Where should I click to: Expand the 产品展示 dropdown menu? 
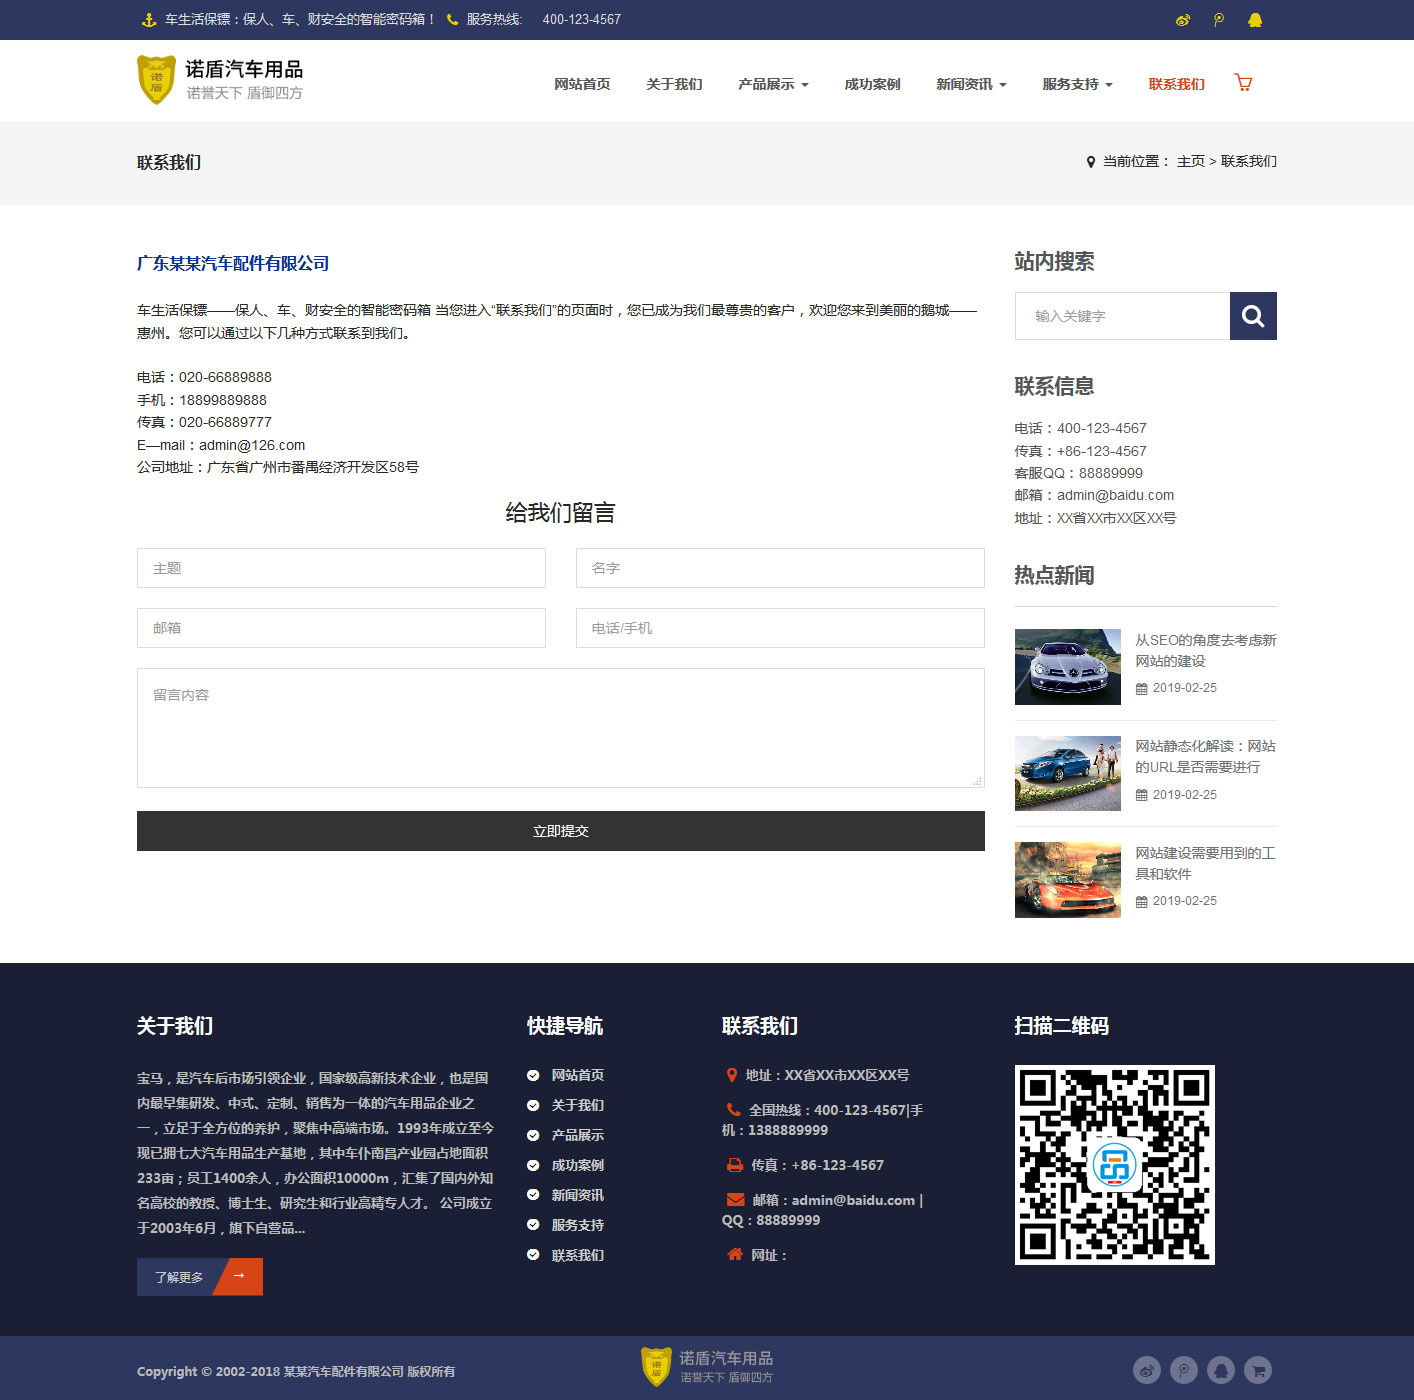pos(773,84)
